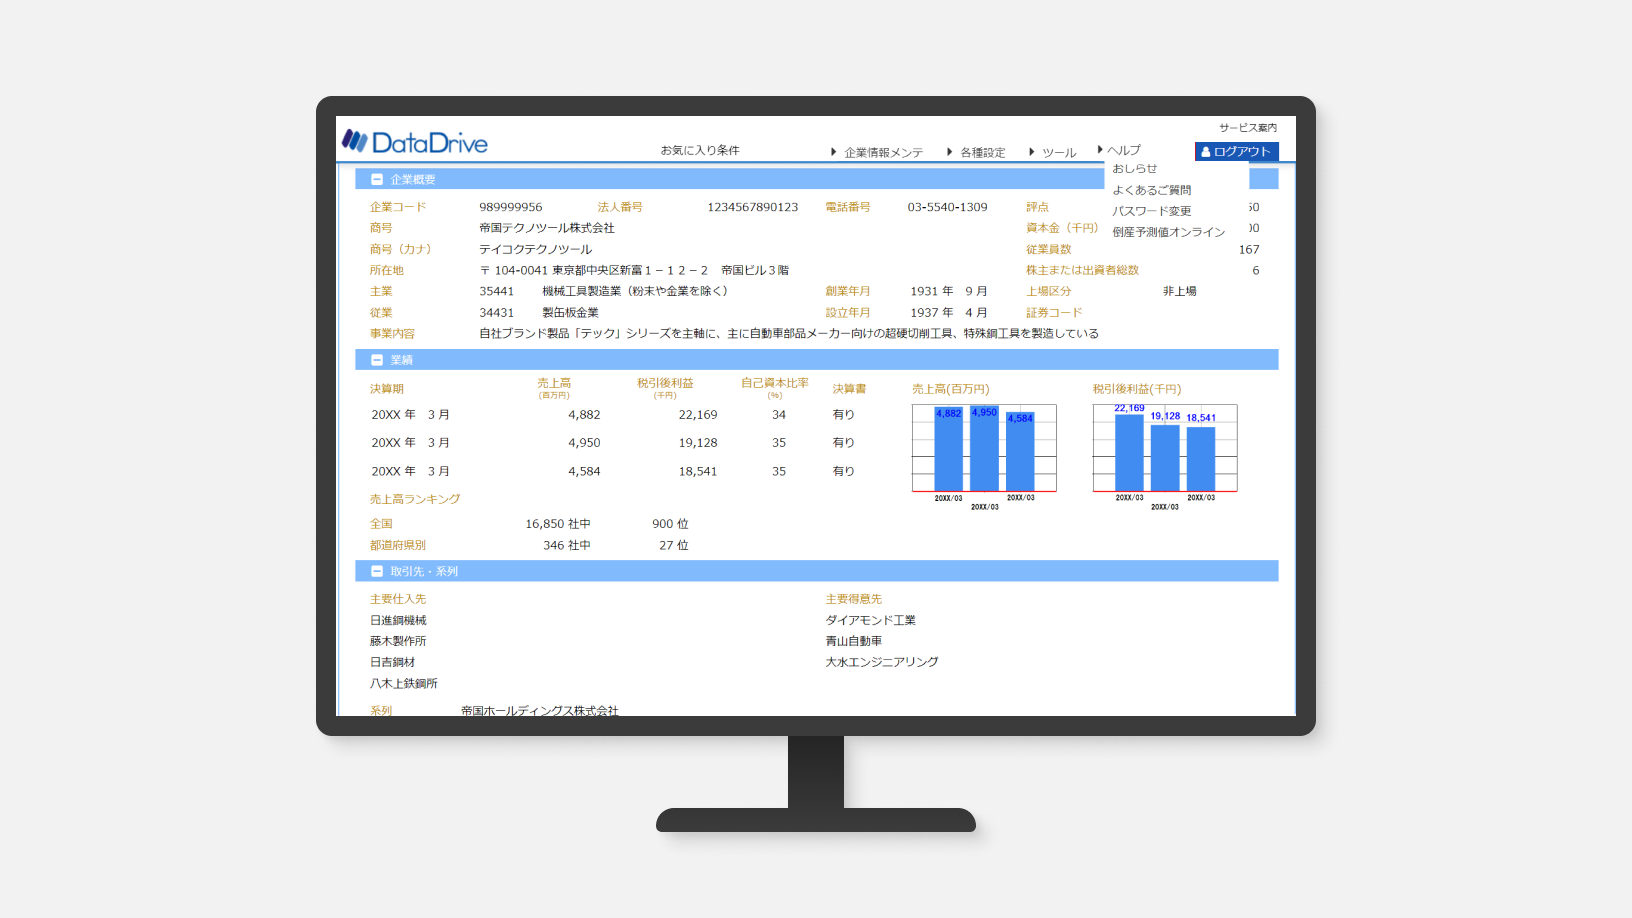1632x918 pixels.
Task: Click the DataDrive logo
Action: [414, 142]
